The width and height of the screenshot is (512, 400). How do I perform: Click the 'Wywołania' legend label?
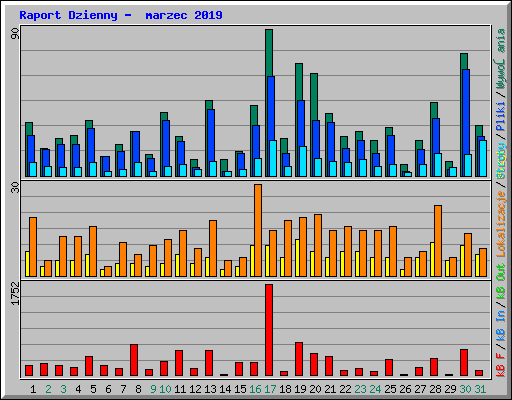click(x=501, y=59)
